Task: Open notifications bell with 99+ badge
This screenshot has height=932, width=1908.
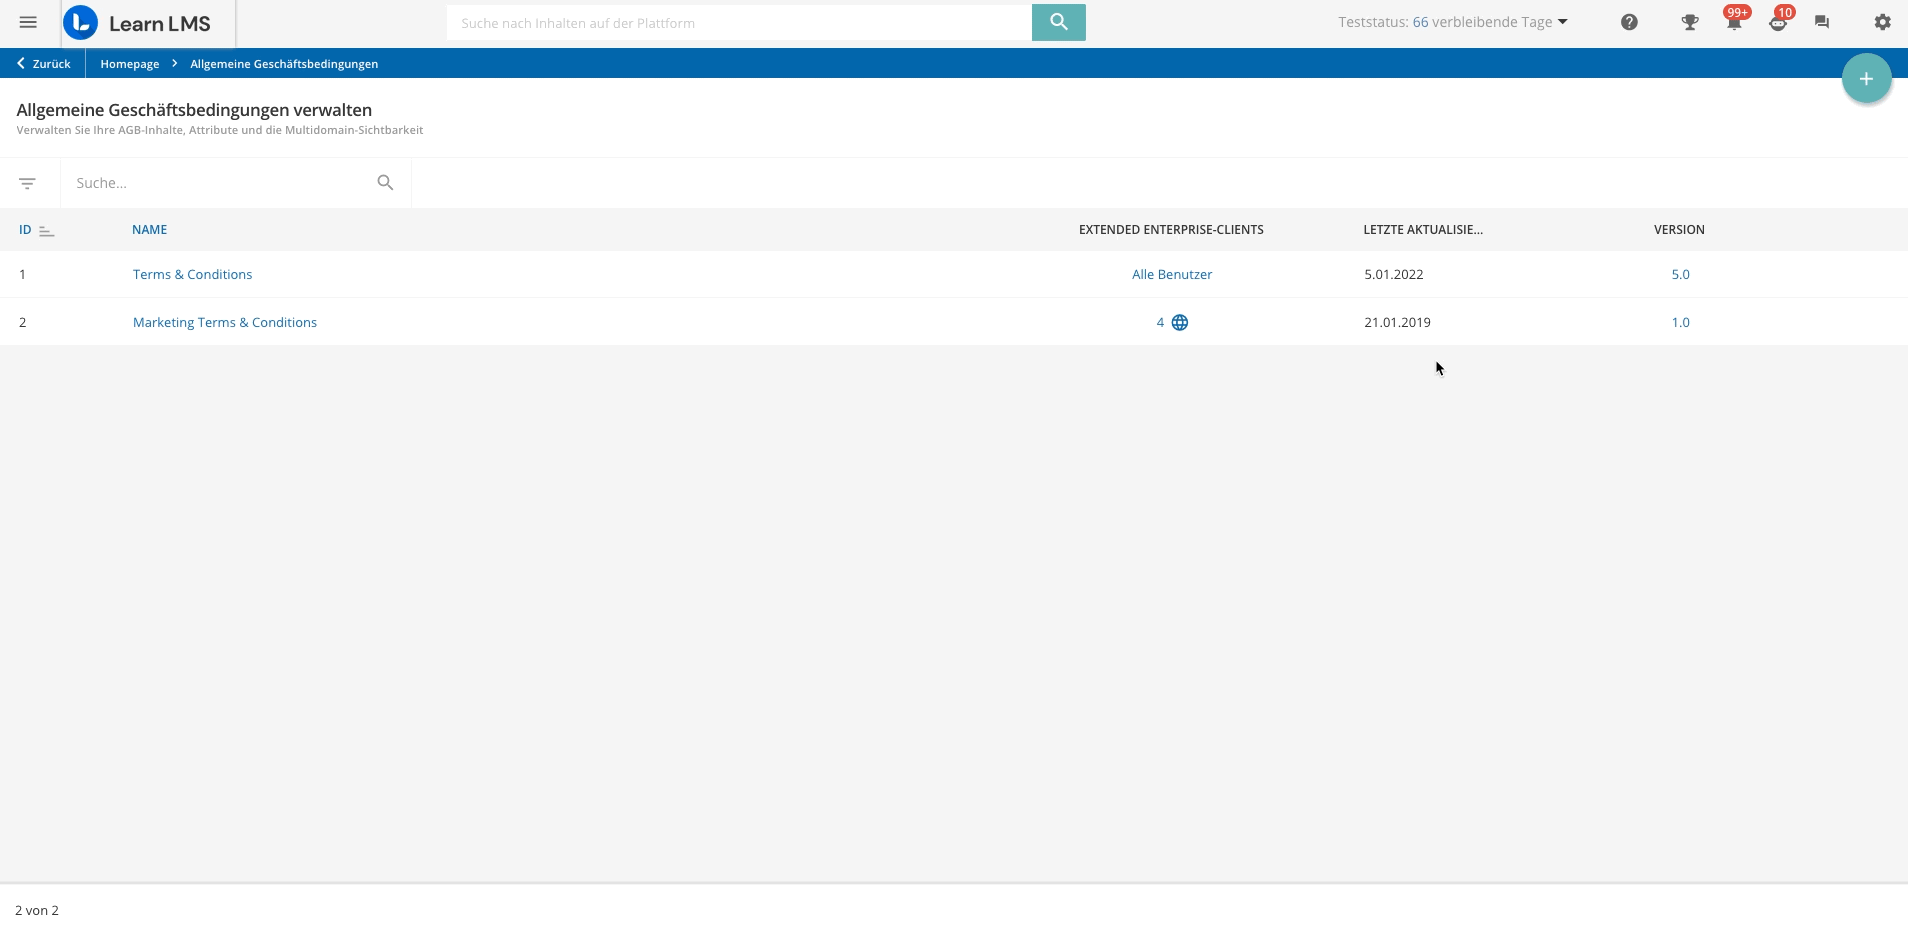Action: (x=1734, y=21)
